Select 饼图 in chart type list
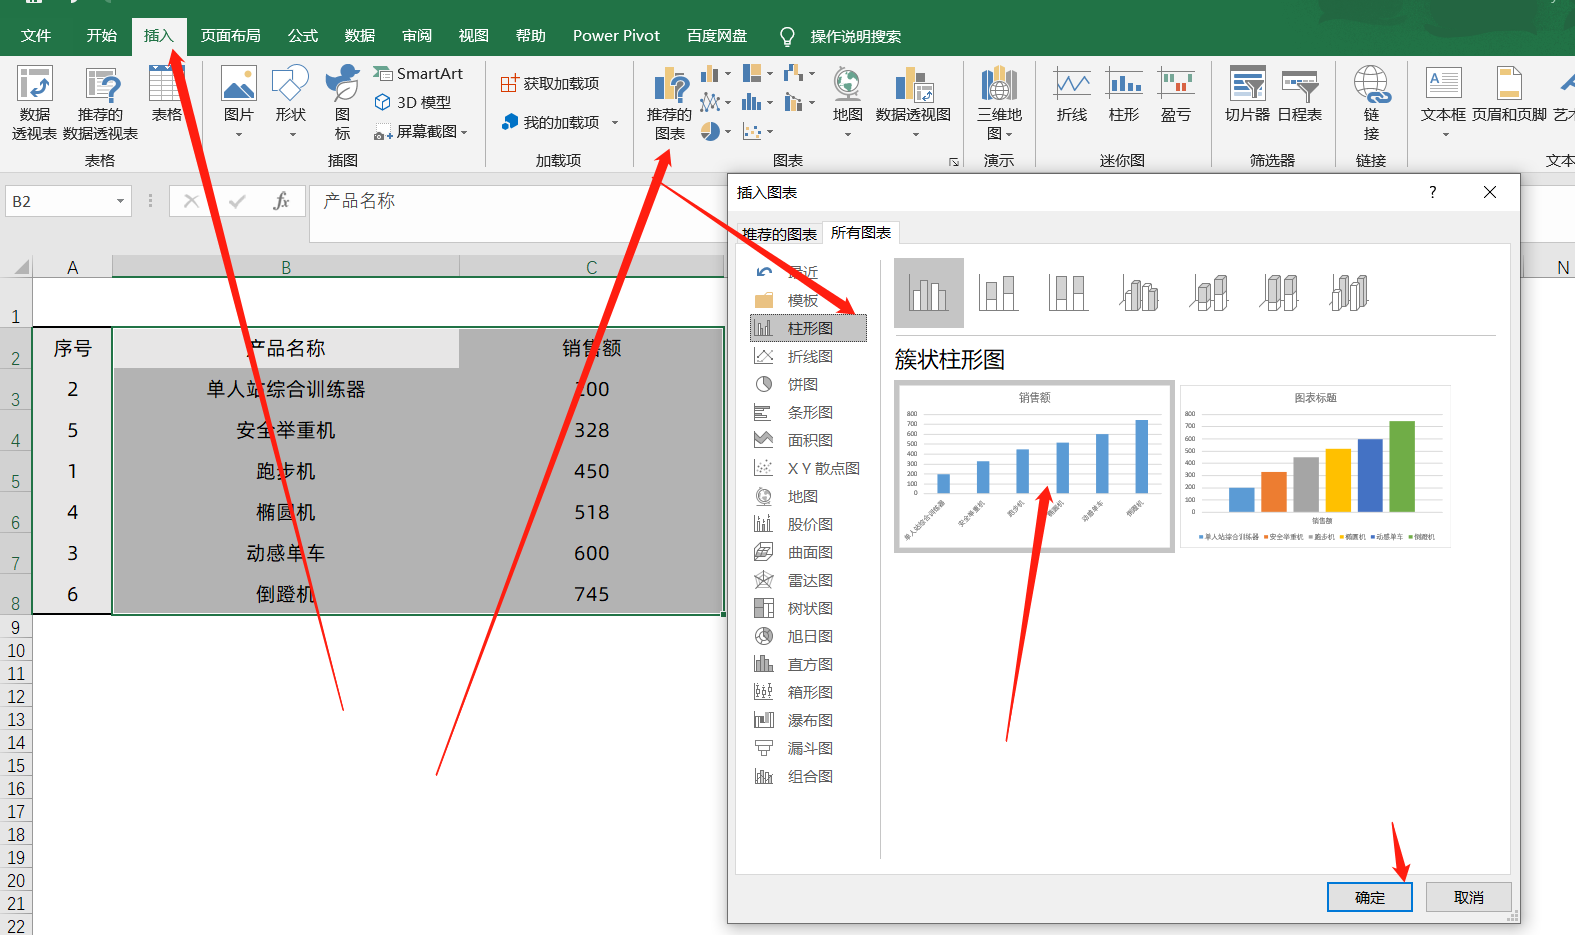1575x935 pixels. pyautogui.click(x=802, y=384)
